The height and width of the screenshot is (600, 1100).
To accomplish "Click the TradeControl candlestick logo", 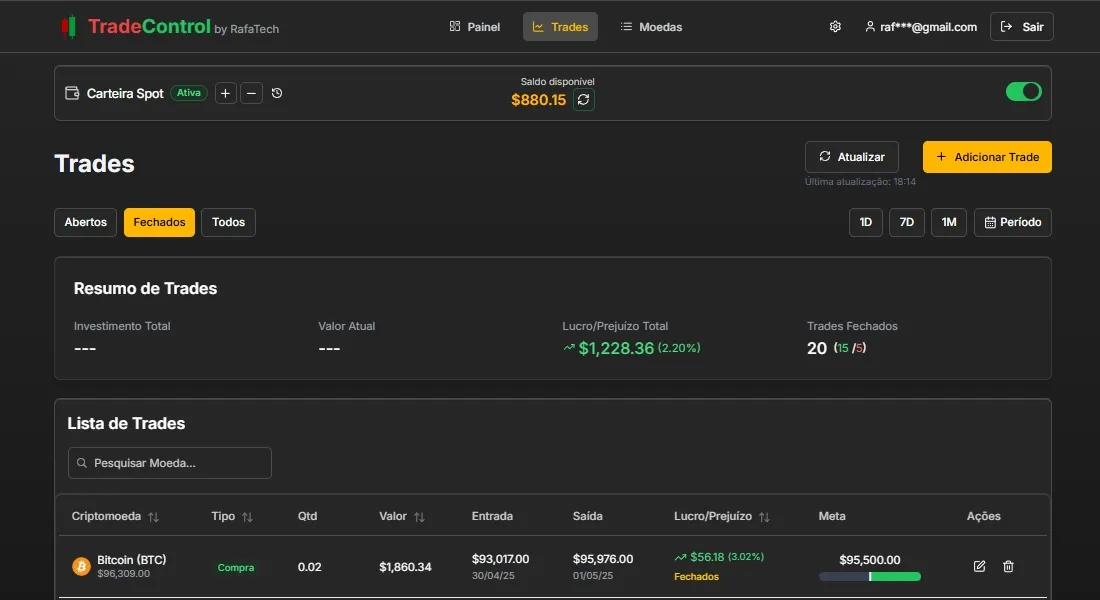I will (x=68, y=27).
